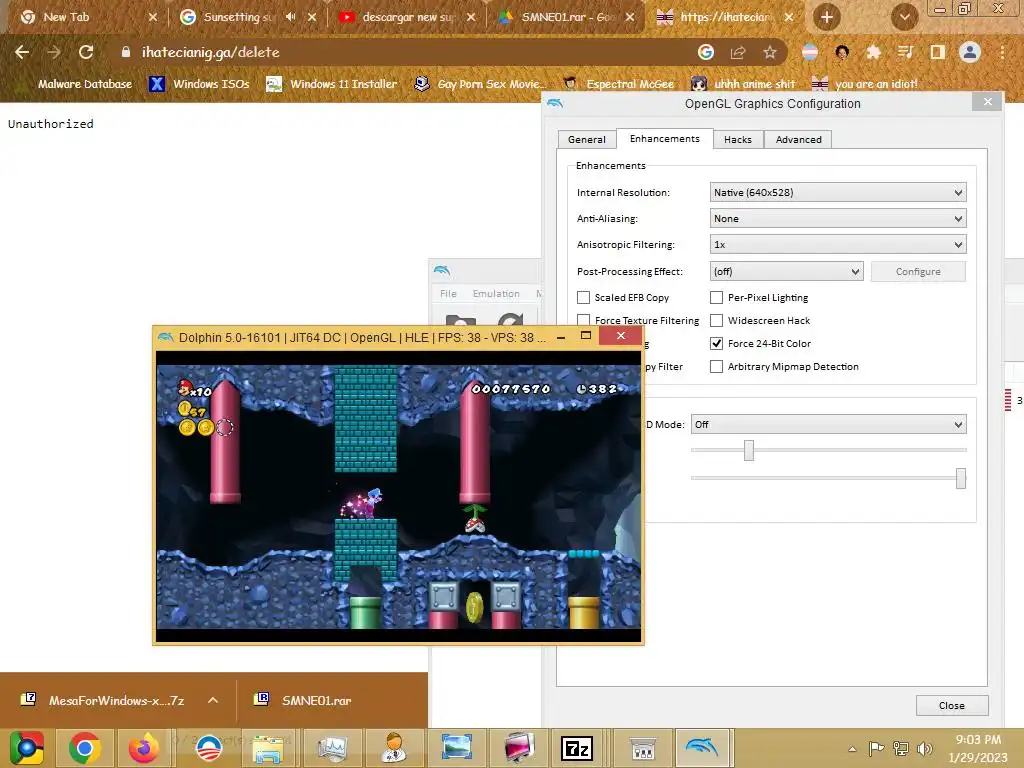The height and width of the screenshot is (768, 1024).
Task: Open the tab search dropdown in Chrome
Action: pyautogui.click(x=904, y=17)
